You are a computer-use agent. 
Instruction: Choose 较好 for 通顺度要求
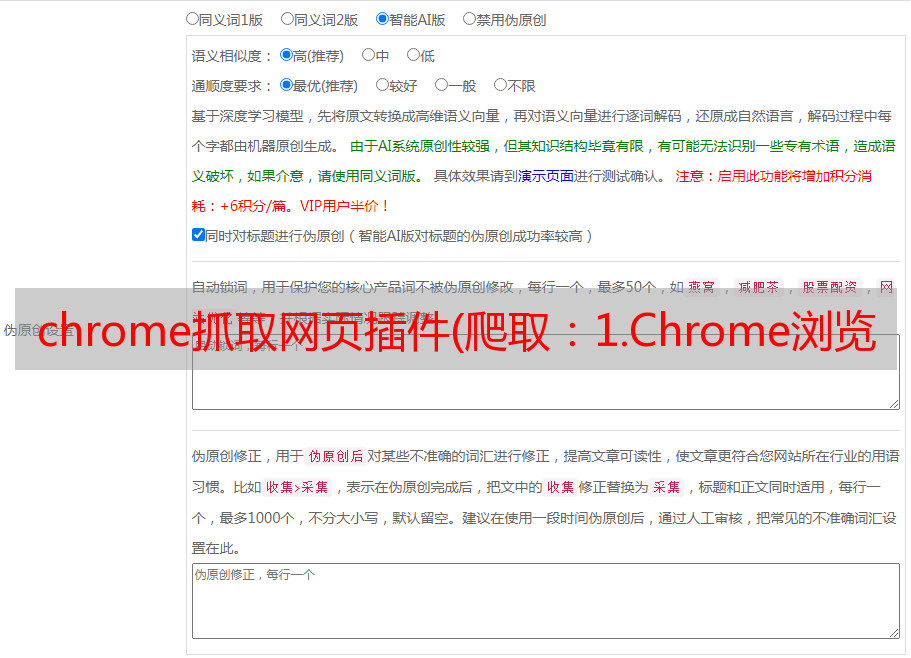pyautogui.click(x=382, y=85)
